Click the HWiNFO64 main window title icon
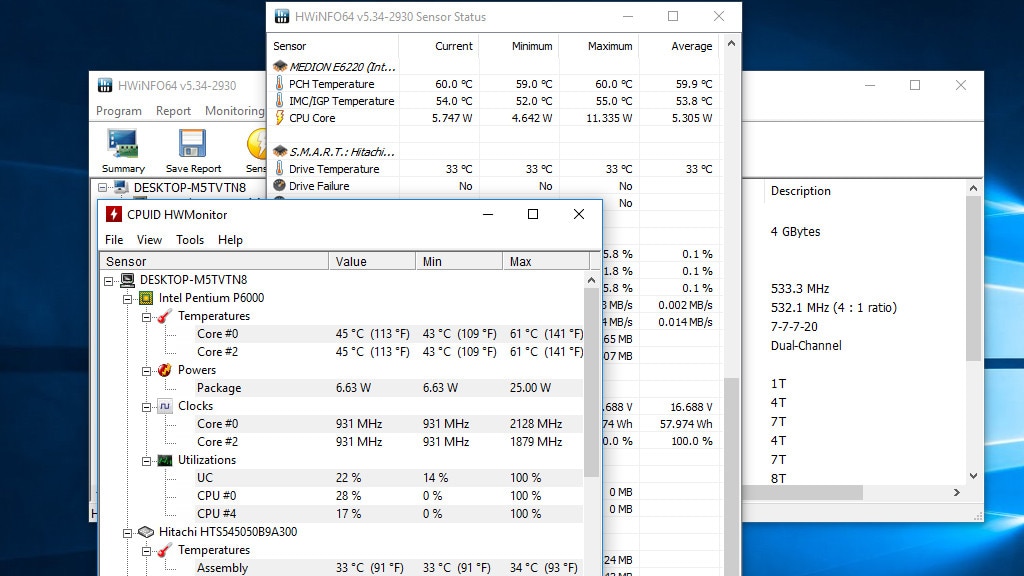 pos(105,85)
